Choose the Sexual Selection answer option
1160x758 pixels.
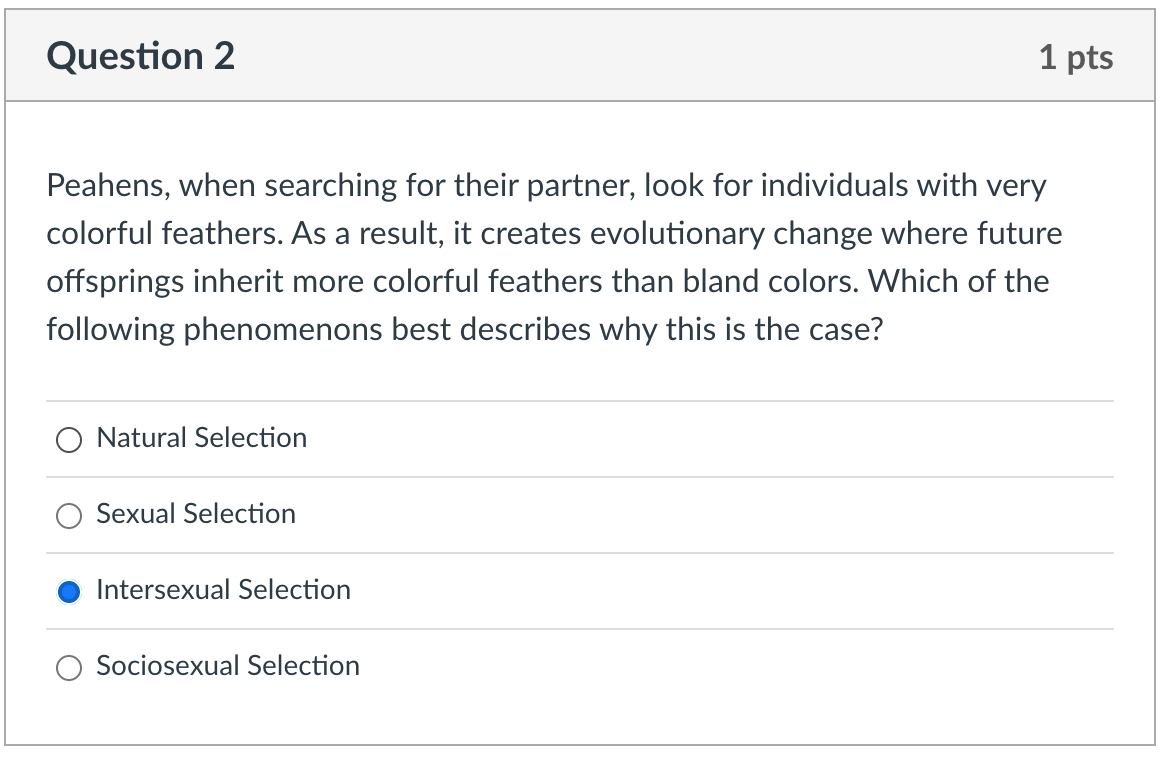click(x=69, y=515)
